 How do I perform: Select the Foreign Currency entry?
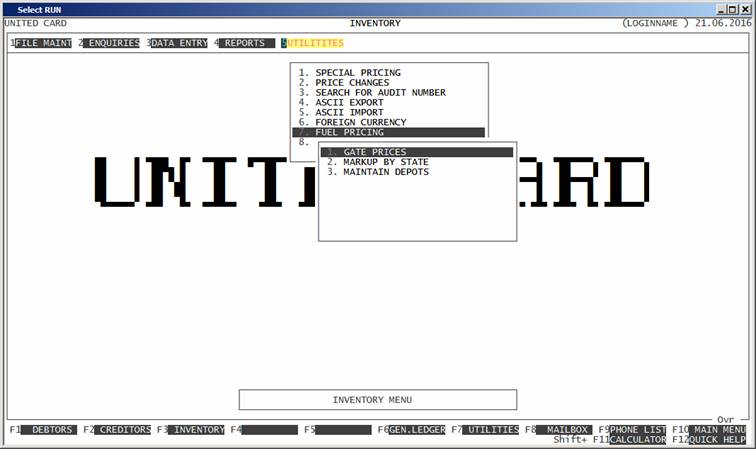coord(360,122)
